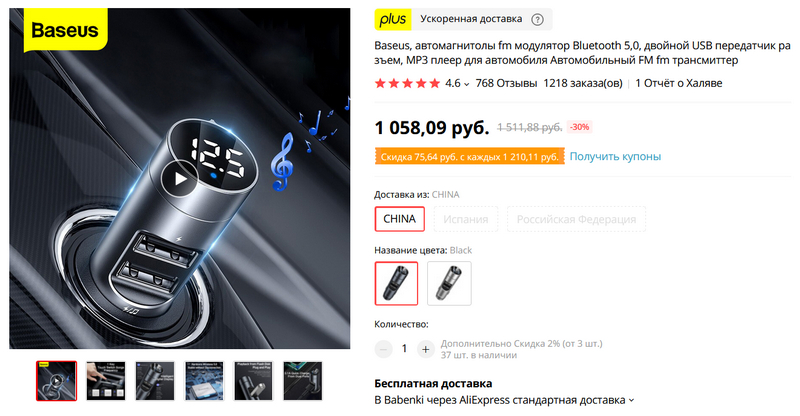Click the help question mark icon
The image size is (800, 416).
tap(537, 19)
